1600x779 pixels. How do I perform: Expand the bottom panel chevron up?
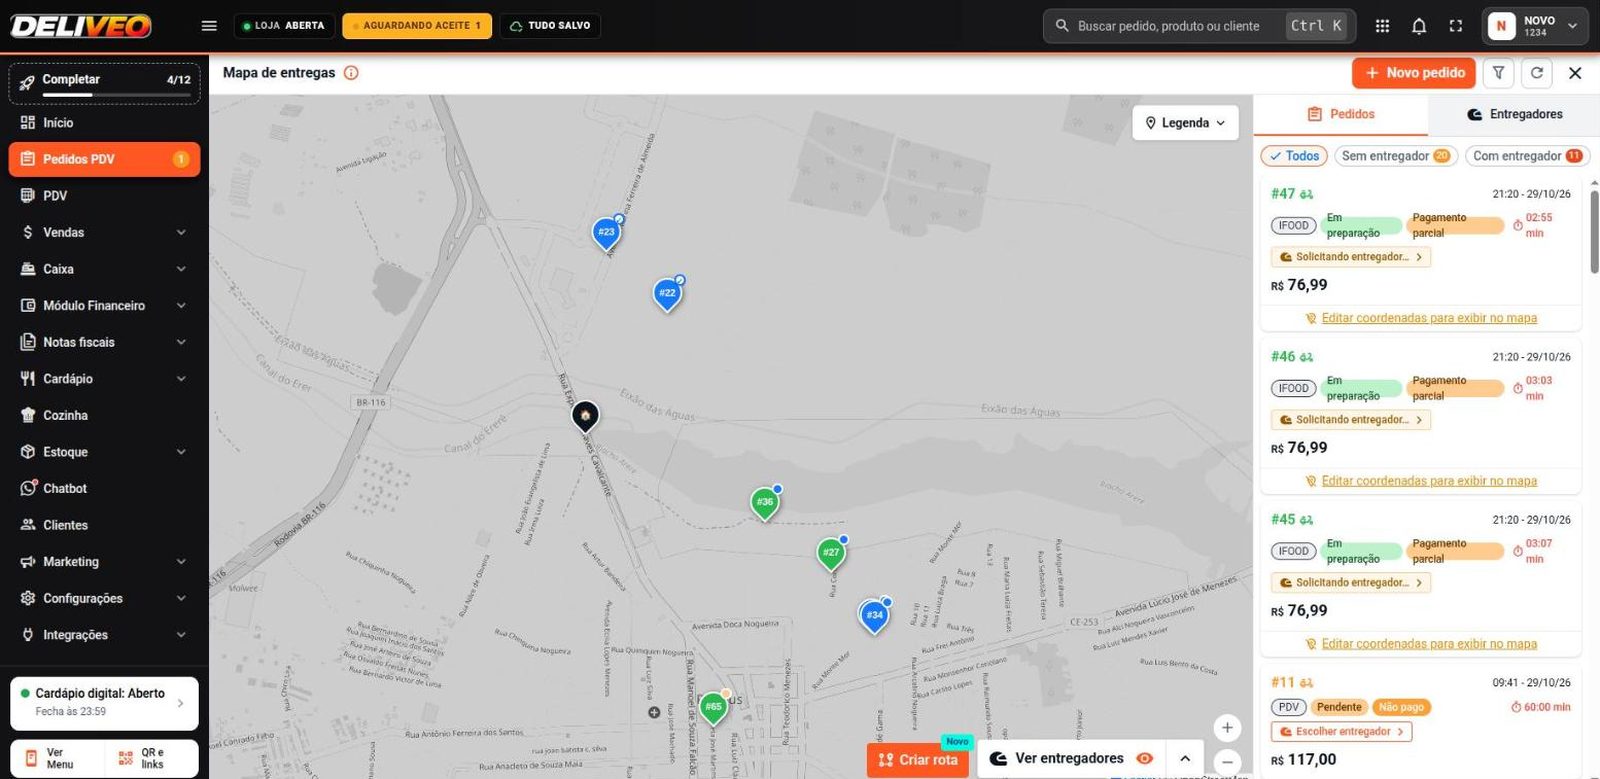coord(1185,759)
